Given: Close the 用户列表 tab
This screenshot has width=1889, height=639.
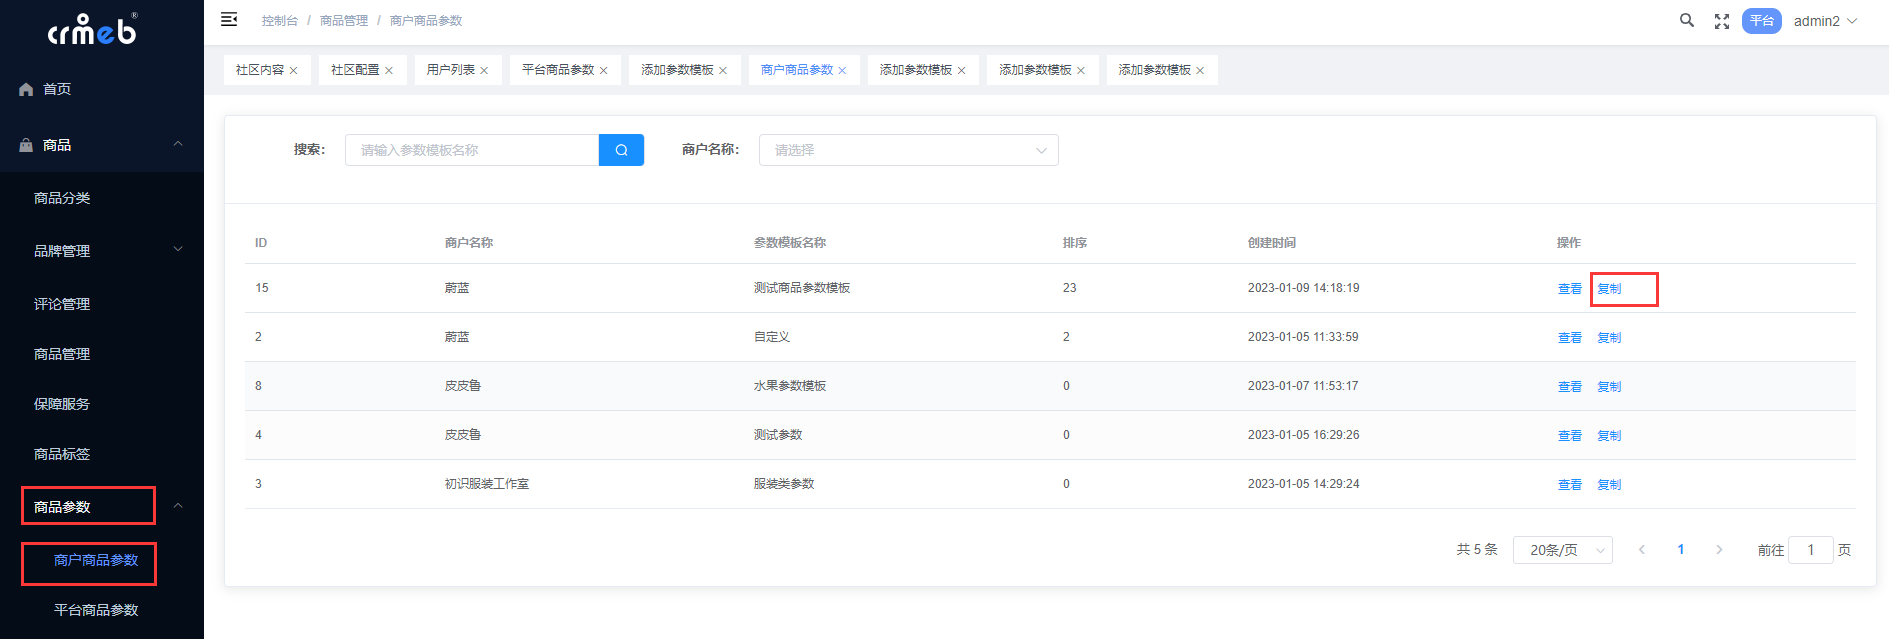Looking at the screenshot, I should (484, 71).
